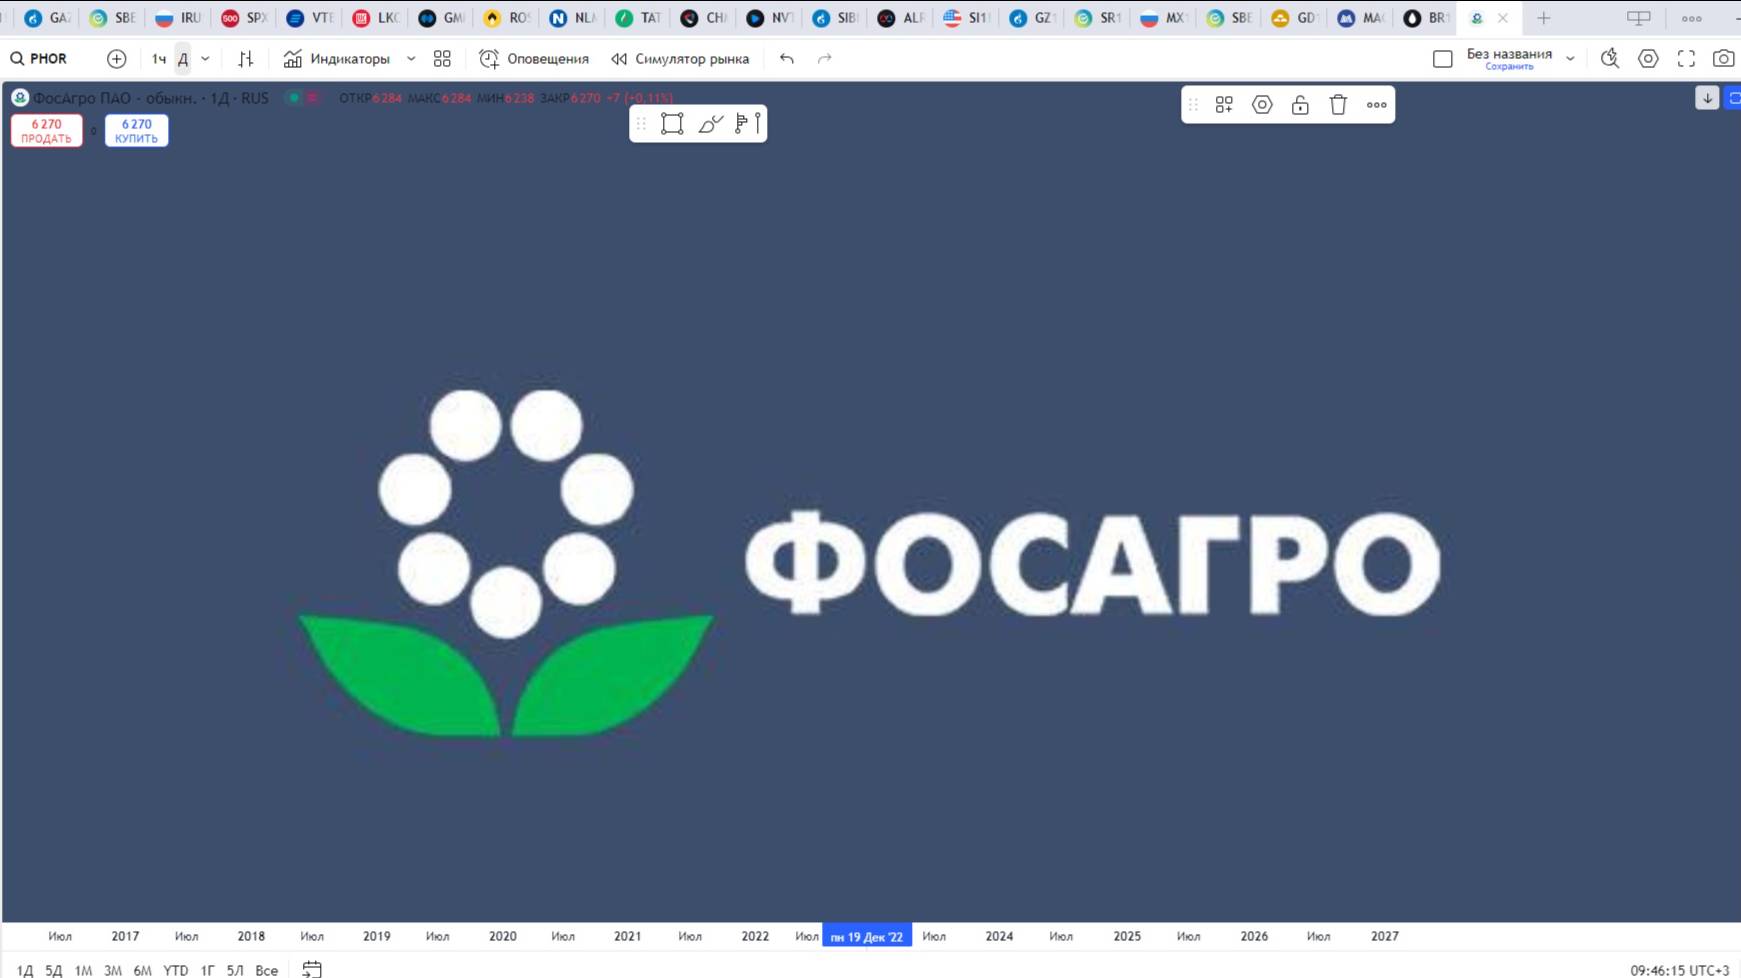Click the Сохранить save link
This screenshot has height=978, width=1741.
pos(1509,67)
